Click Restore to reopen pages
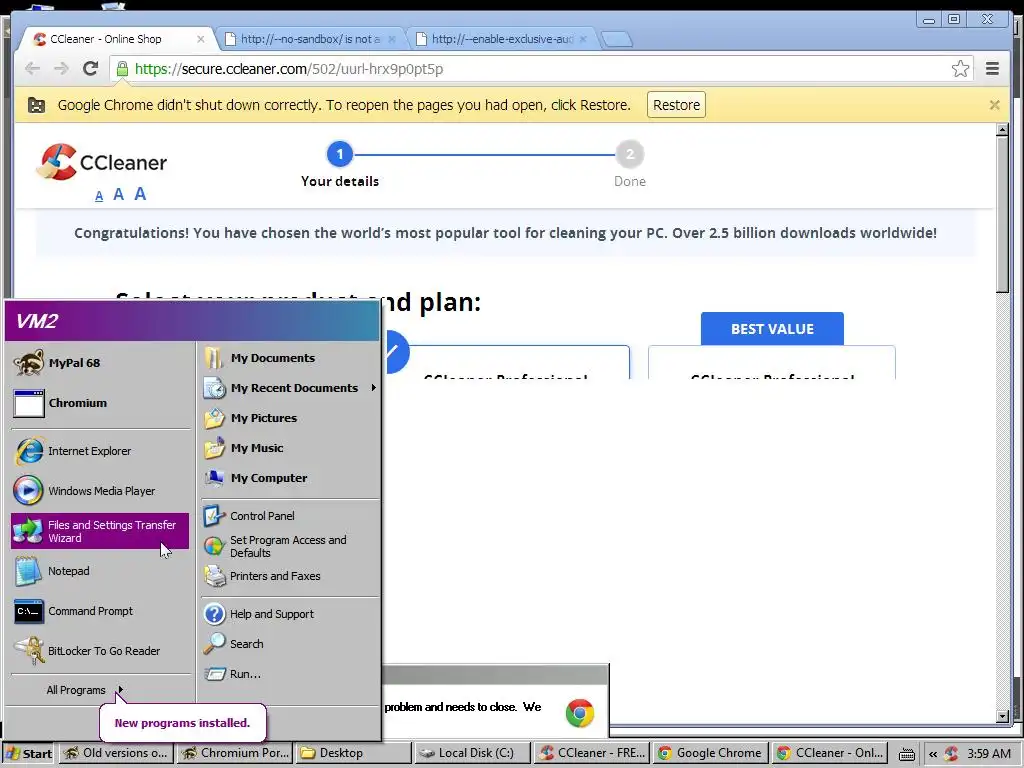 pyautogui.click(x=676, y=105)
